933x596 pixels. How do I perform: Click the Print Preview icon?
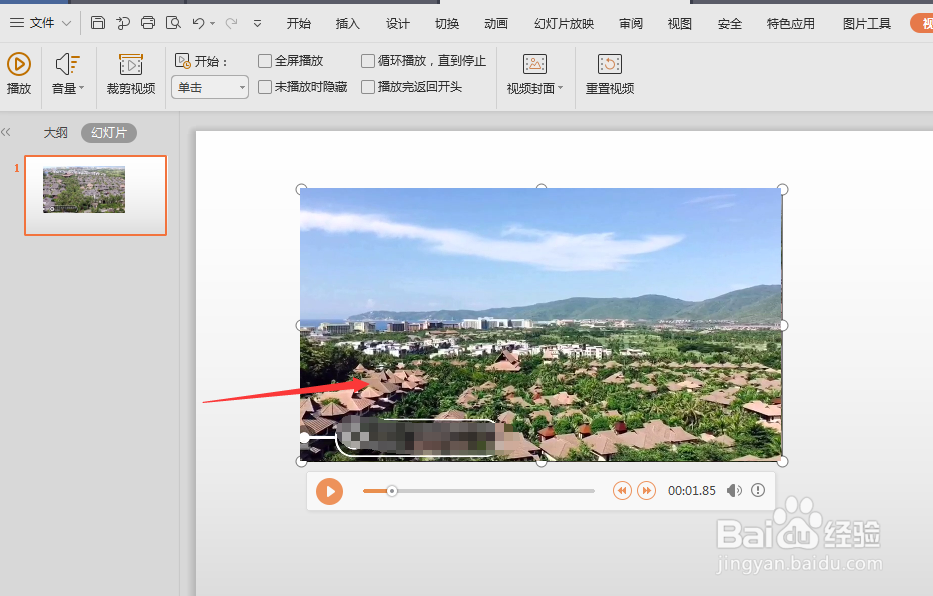click(x=173, y=21)
